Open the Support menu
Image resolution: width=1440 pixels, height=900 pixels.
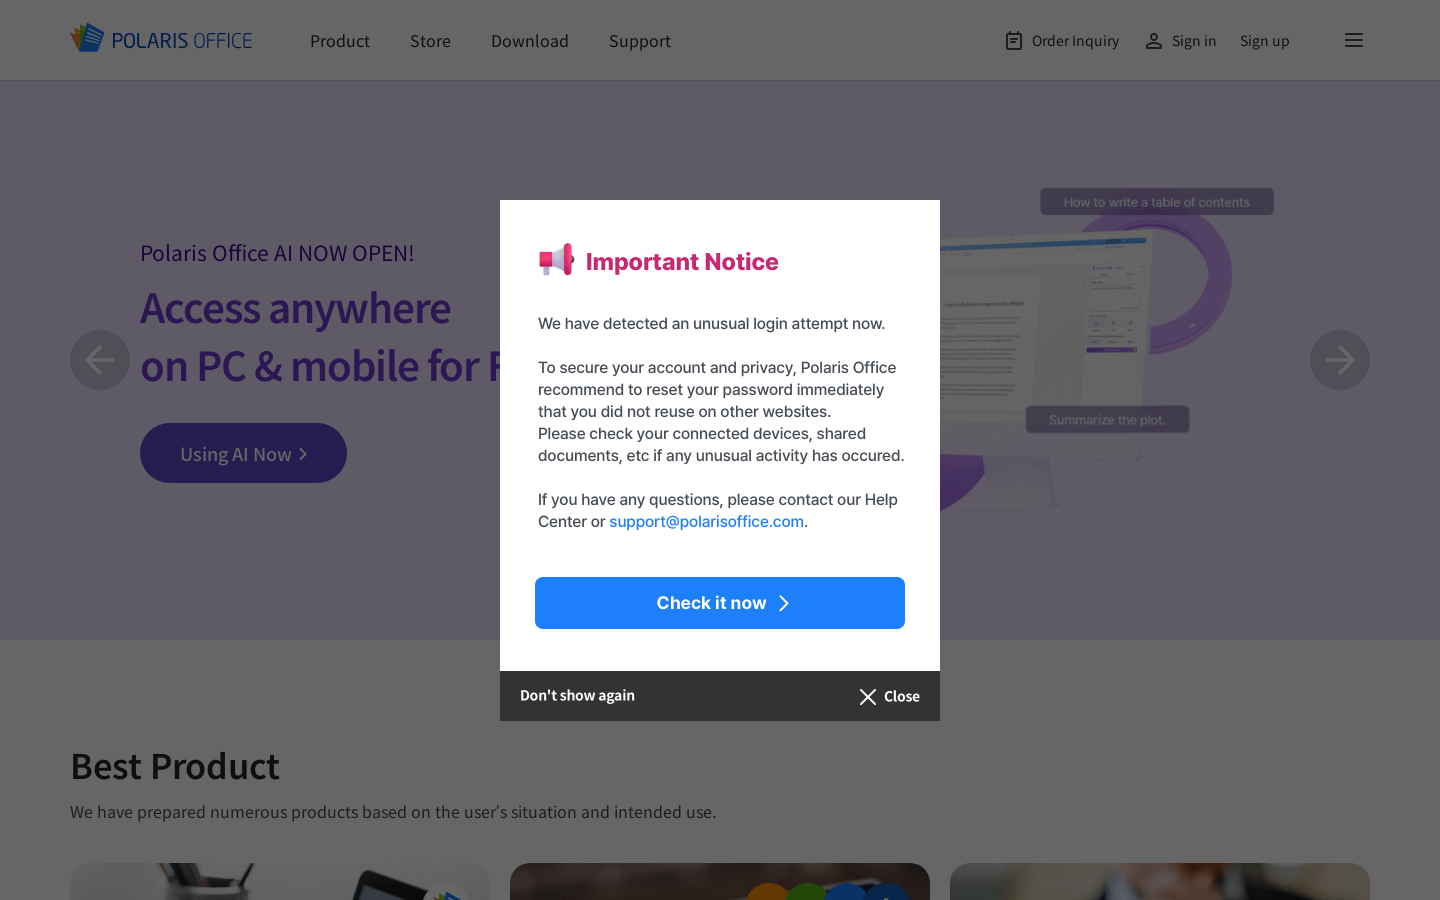click(x=640, y=41)
